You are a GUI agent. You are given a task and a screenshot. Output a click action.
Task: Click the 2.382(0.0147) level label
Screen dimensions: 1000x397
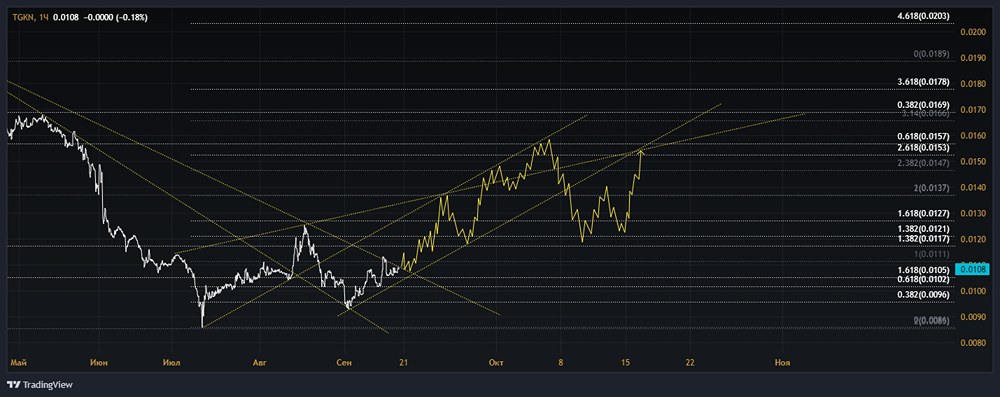coord(923,163)
